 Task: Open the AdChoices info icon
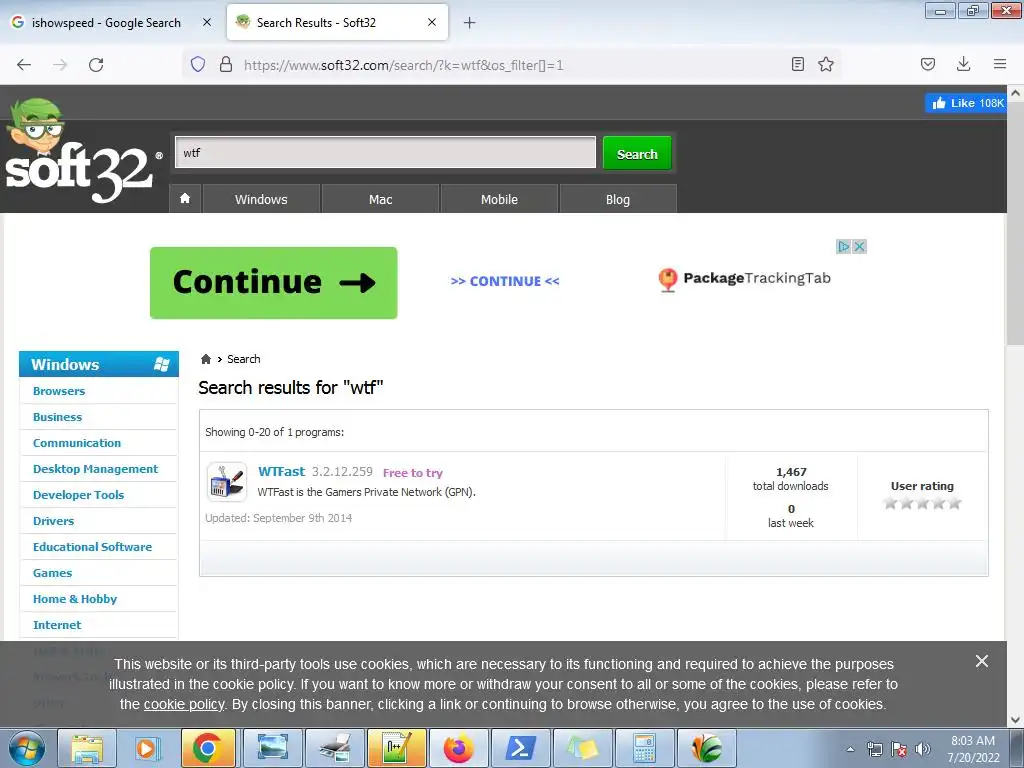[844, 246]
